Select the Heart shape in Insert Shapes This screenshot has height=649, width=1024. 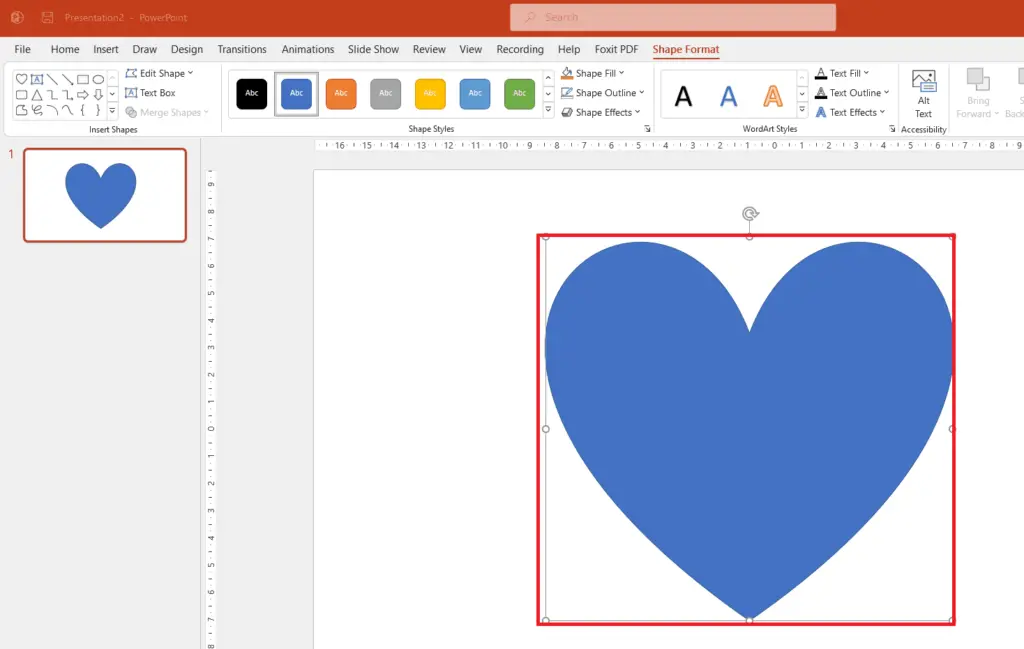(21, 79)
